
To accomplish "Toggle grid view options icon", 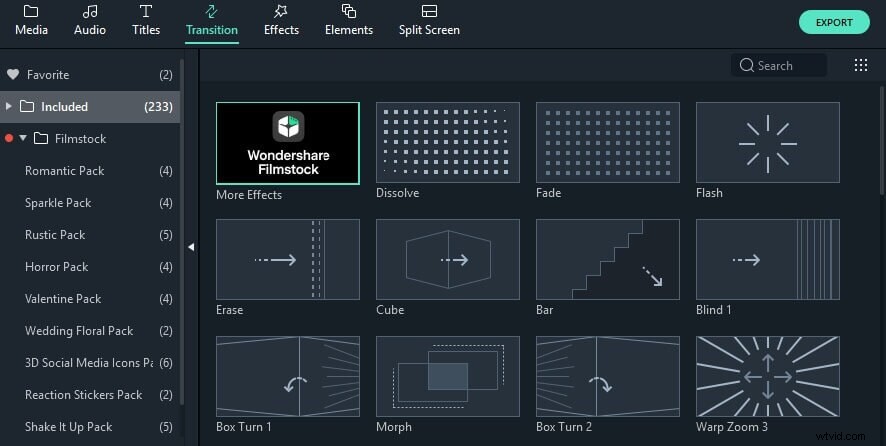I will (x=860, y=65).
